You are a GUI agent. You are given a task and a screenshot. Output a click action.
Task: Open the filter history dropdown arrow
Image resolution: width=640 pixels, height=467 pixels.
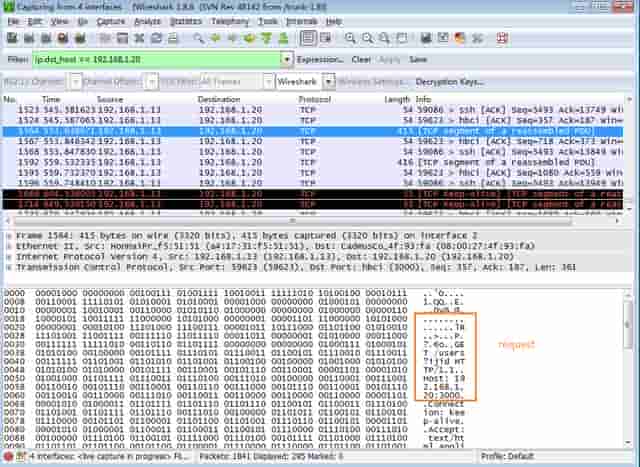click(284, 60)
